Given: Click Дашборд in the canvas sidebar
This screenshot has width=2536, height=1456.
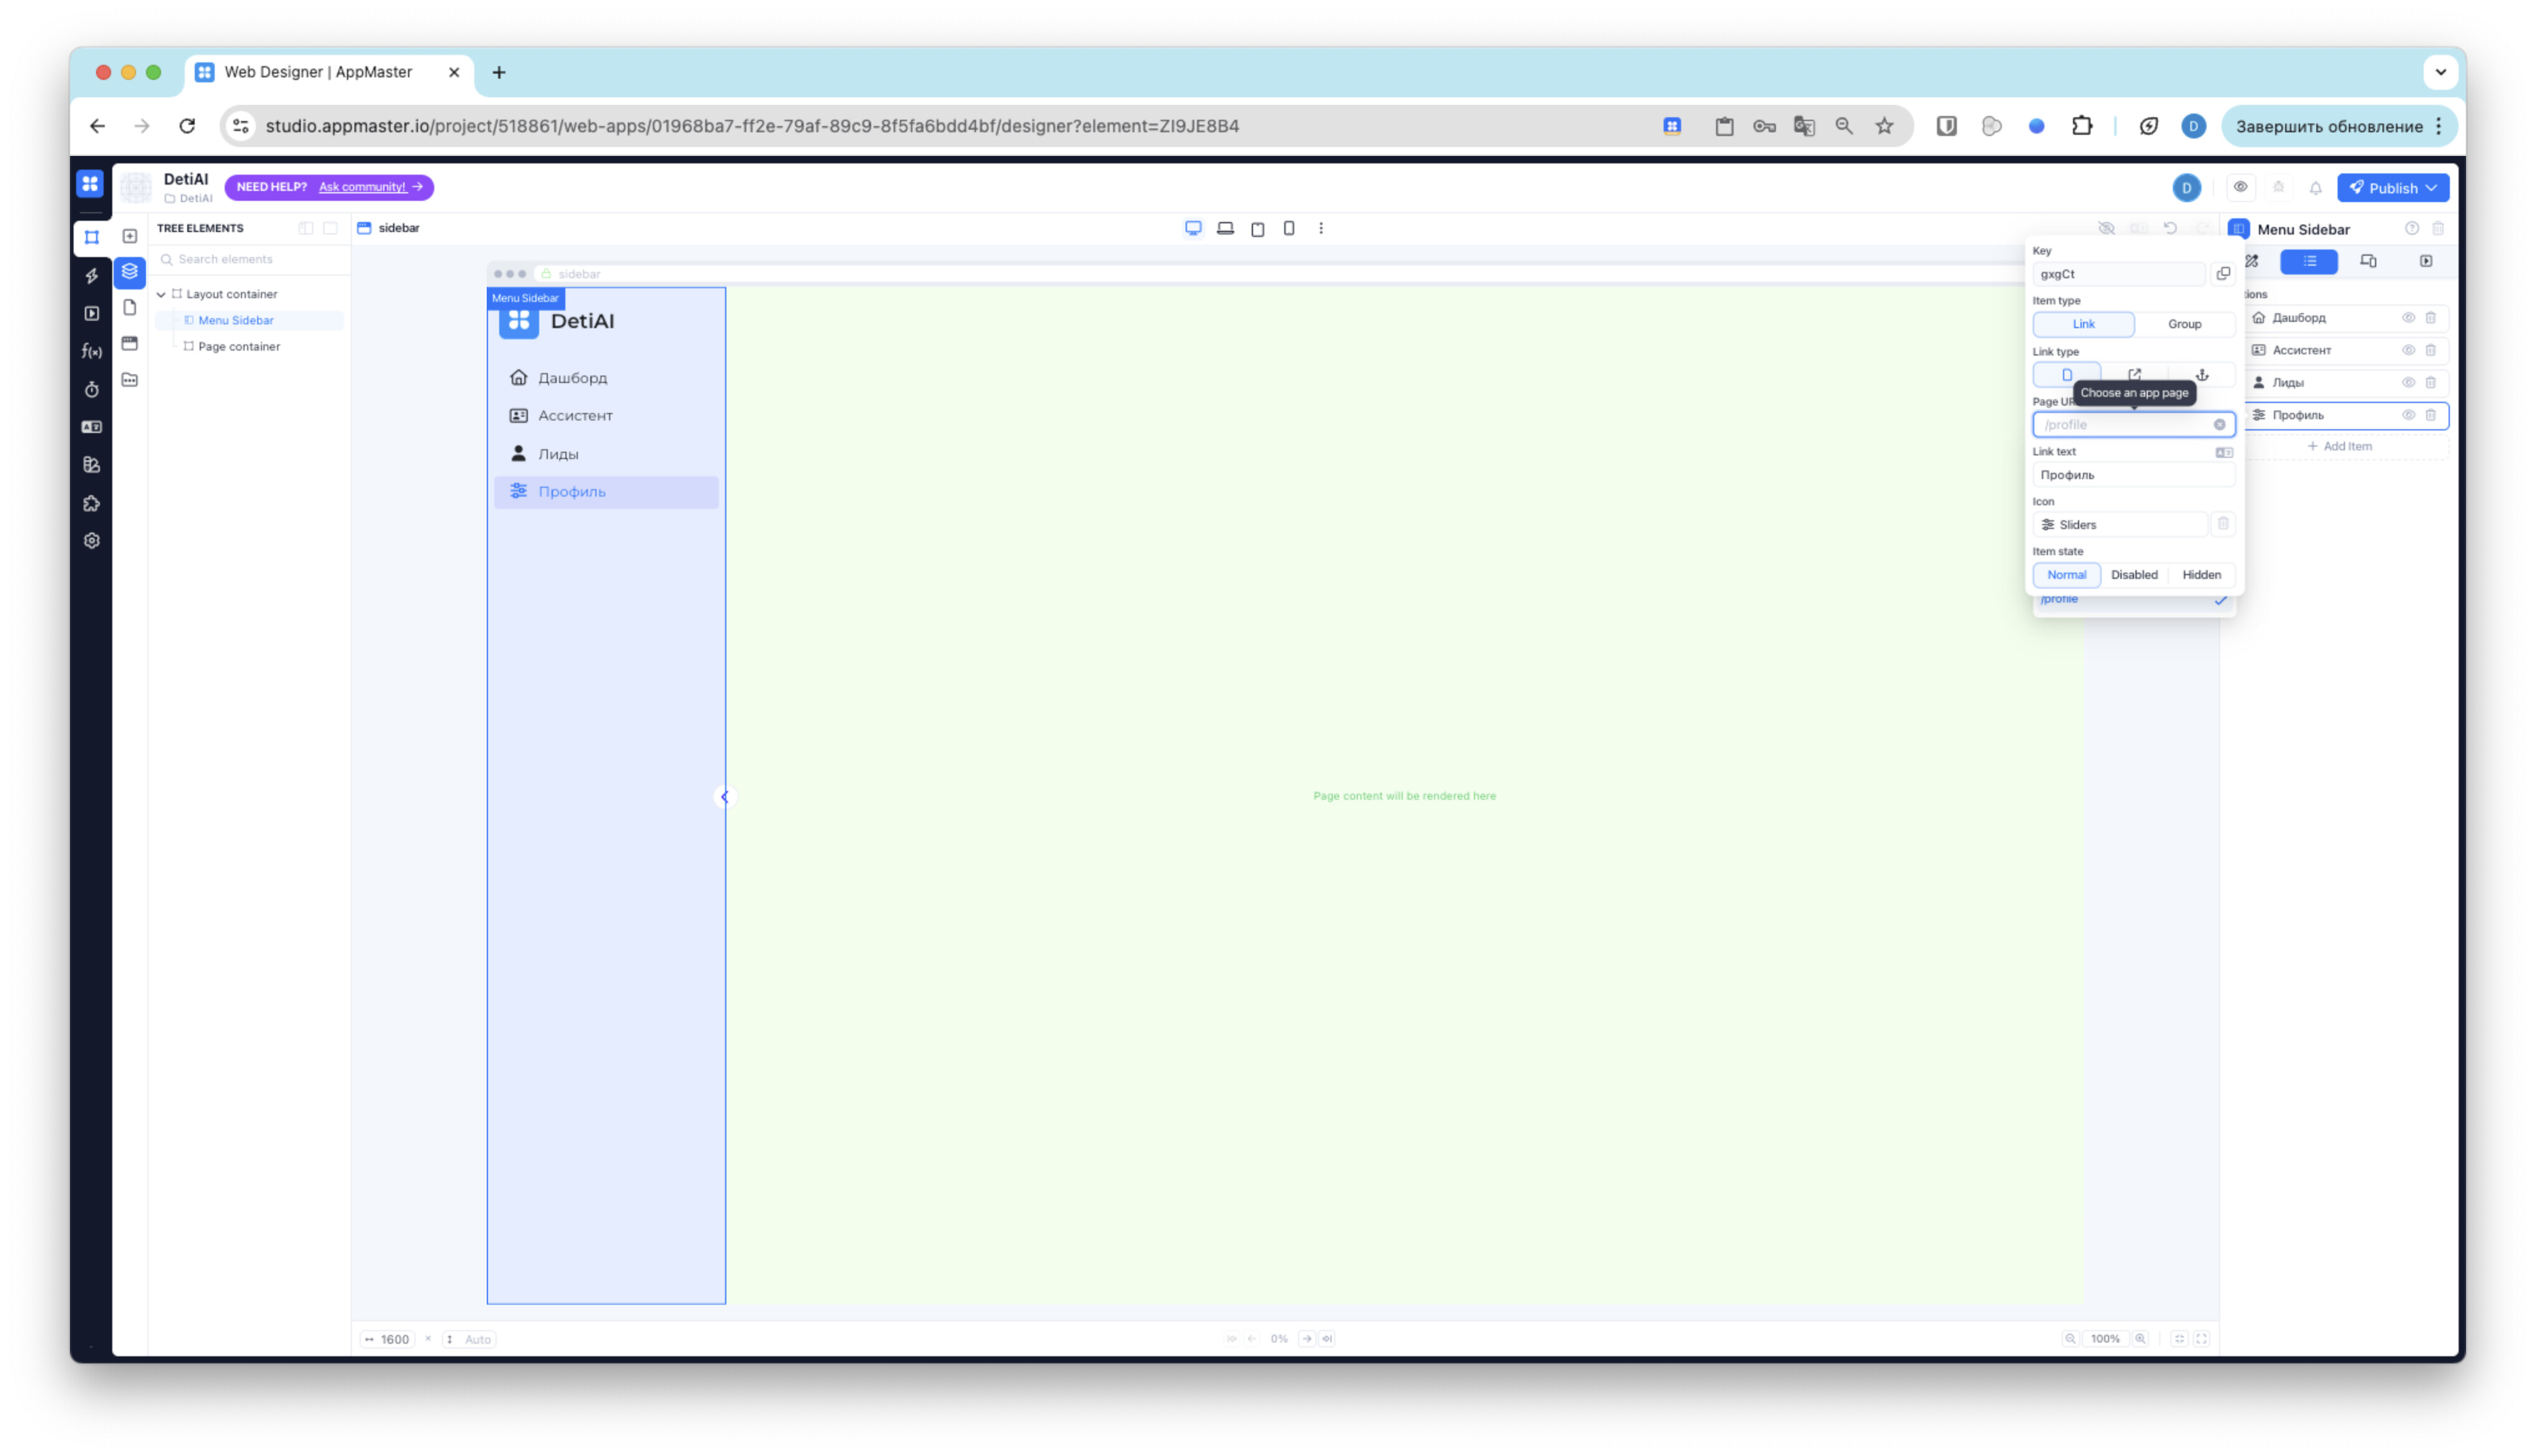Looking at the screenshot, I should [x=572, y=378].
